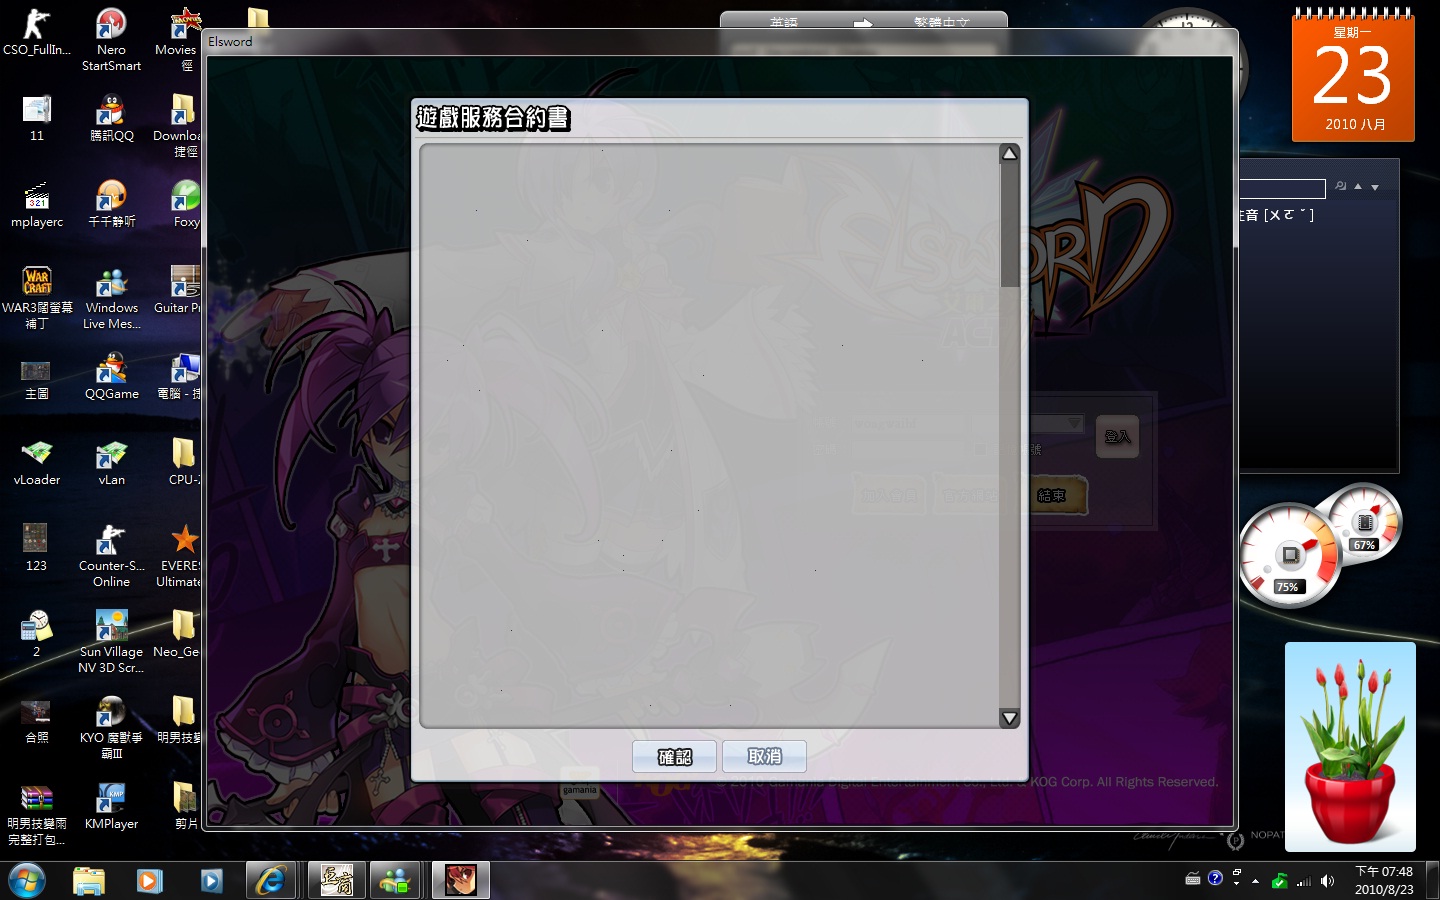Select Windows Live Messenger desktop shortcut
The height and width of the screenshot is (900, 1440).
click(x=111, y=298)
